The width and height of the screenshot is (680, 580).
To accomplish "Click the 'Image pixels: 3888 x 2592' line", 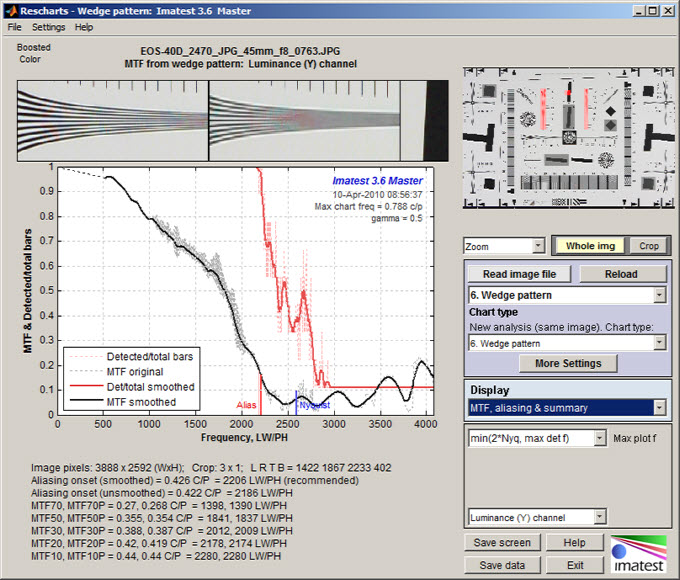I will pyautogui.click(x=211, y=468).
